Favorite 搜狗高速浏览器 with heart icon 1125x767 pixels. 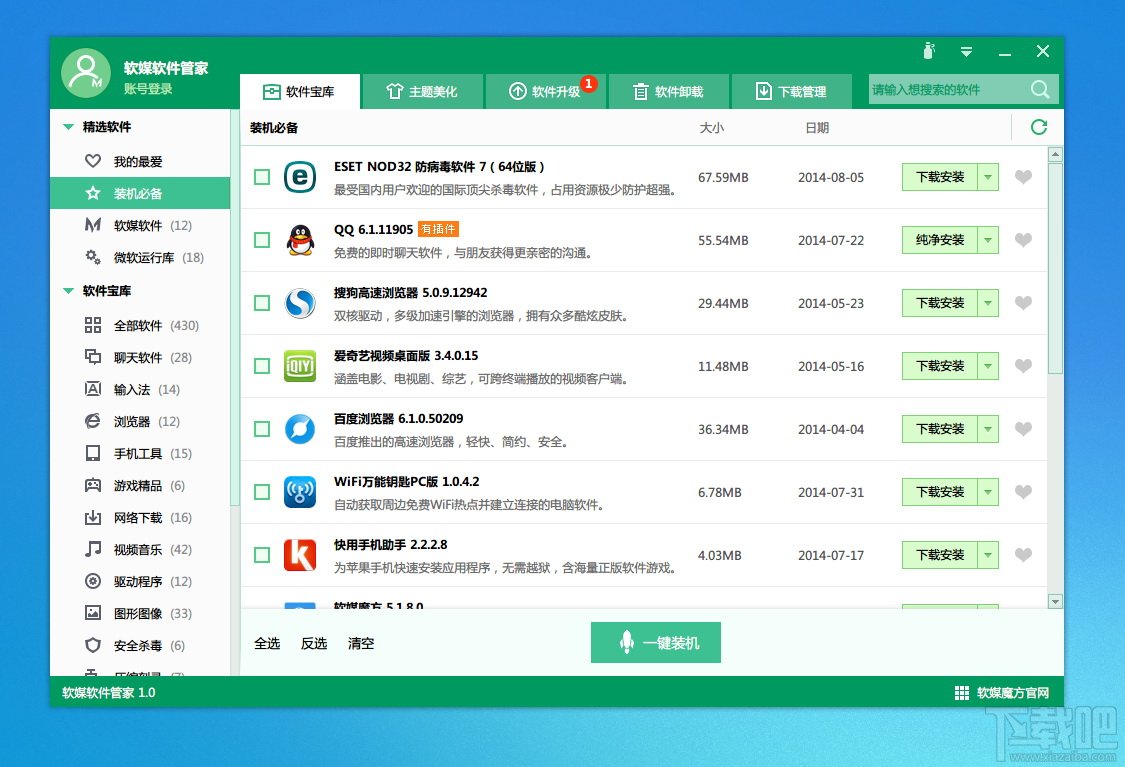(1023, 303)
